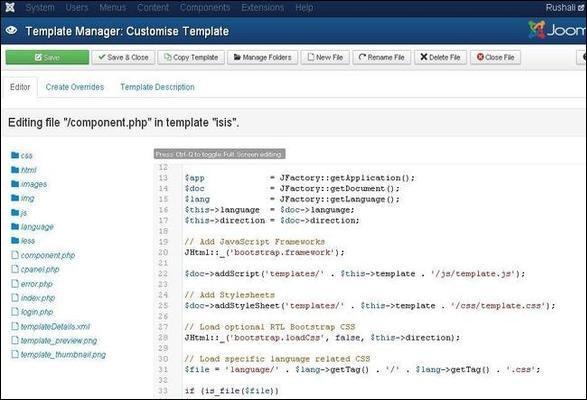This screenshot has width=587, height=400.
Task: Click code line 33 'if (is_file($file))'
Action: [231, 391]
